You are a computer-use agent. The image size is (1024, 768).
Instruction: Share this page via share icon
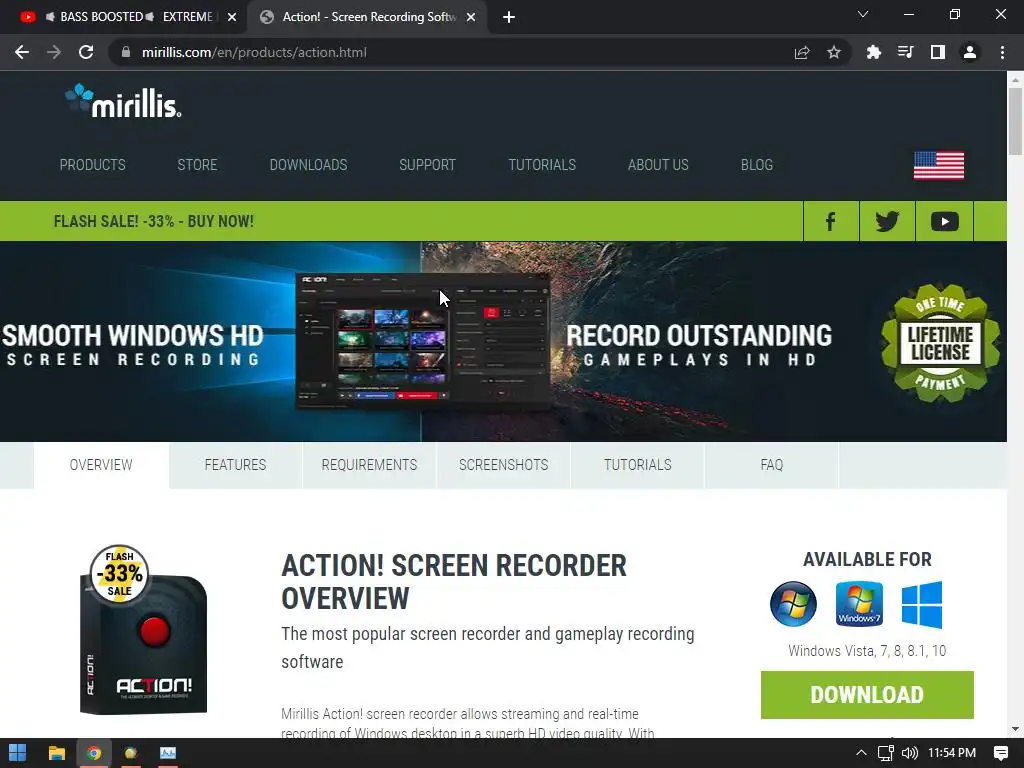coord(801,52)
